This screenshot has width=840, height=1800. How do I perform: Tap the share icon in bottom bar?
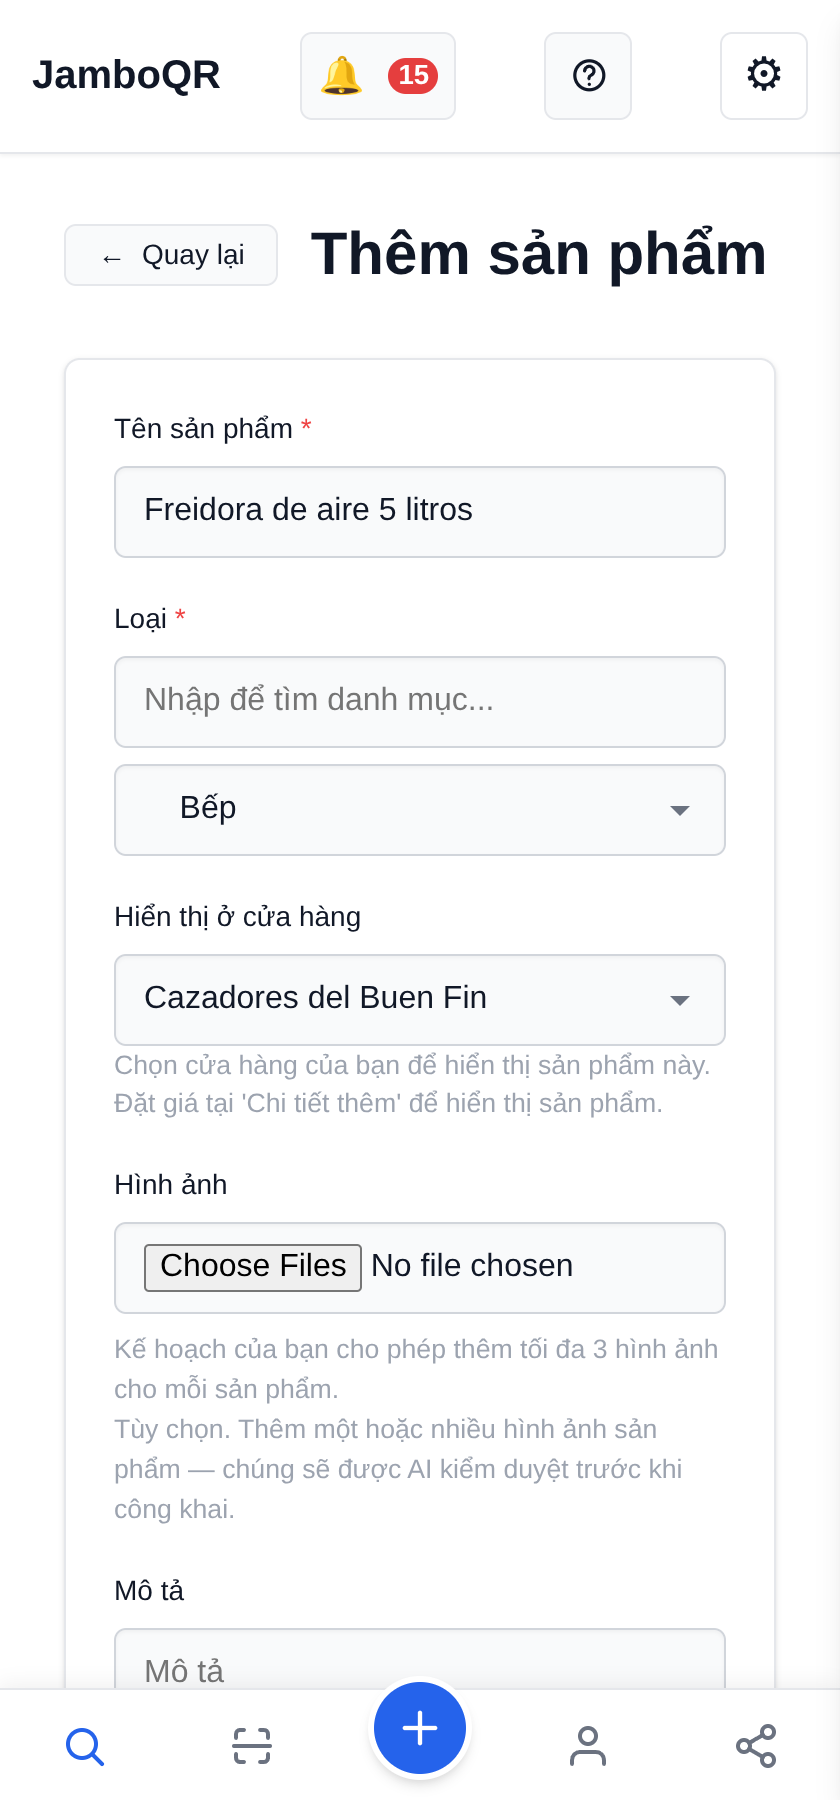(x=756, y=1746)
